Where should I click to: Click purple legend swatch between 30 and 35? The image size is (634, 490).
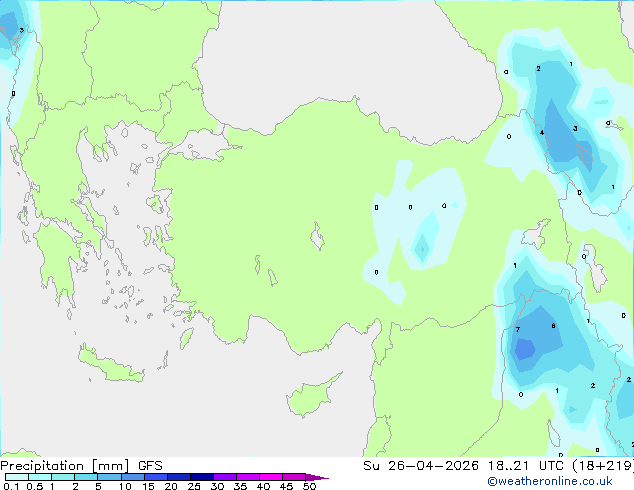(225, 477)
